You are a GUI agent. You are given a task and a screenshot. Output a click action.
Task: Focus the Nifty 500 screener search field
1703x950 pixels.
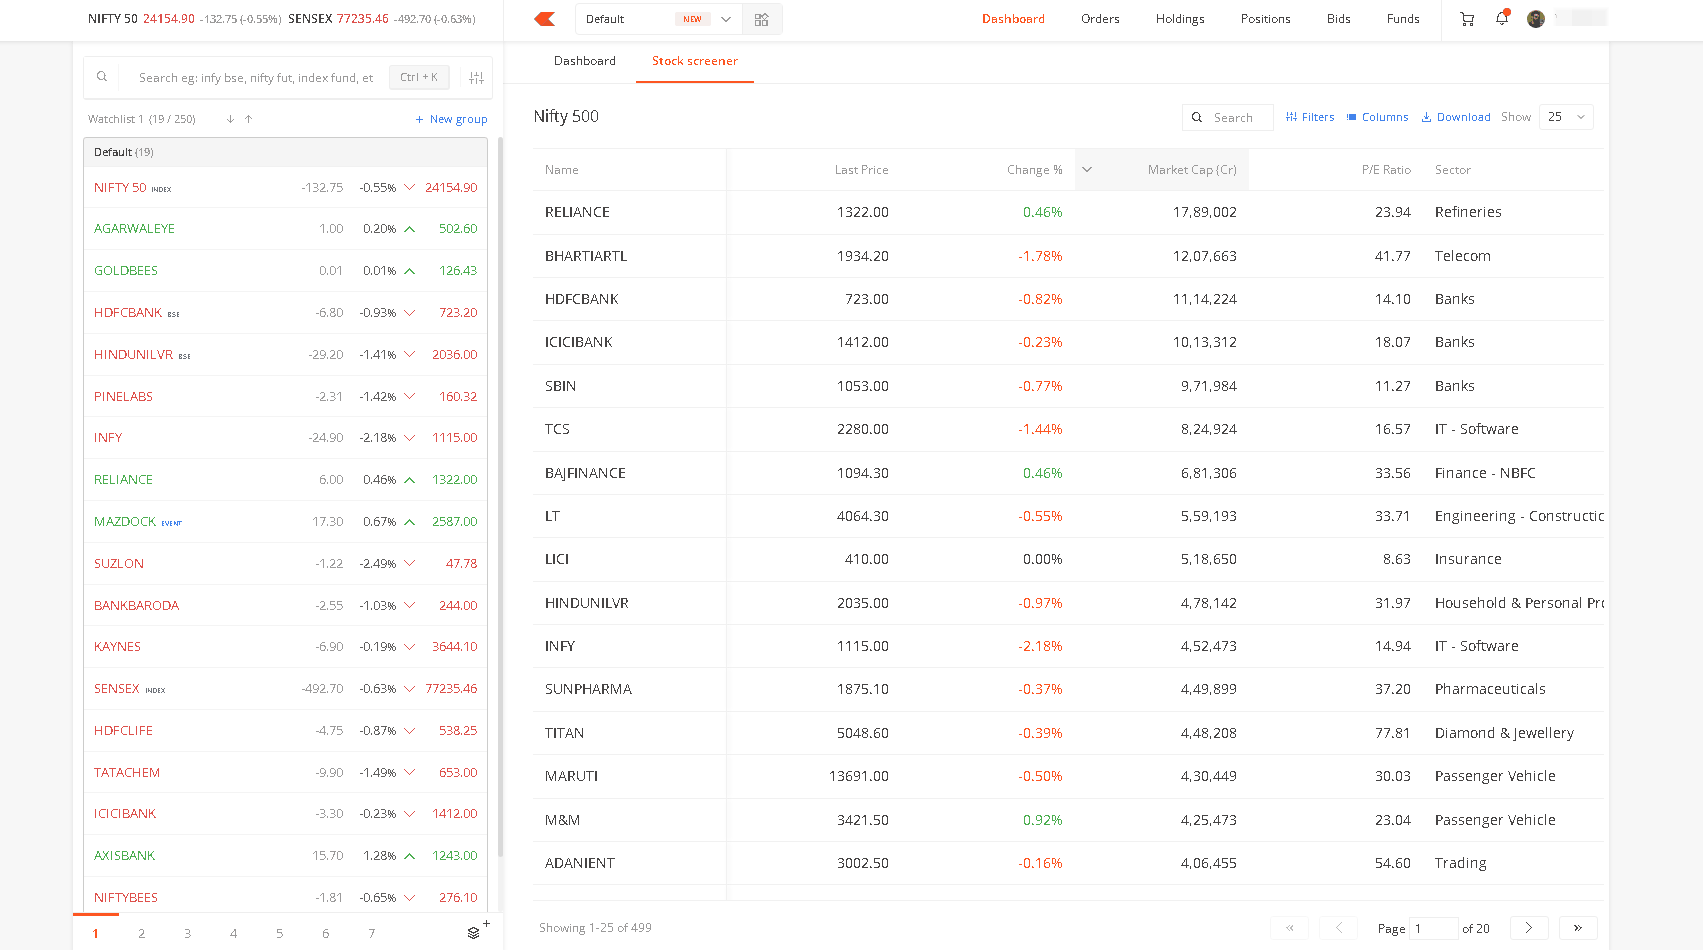coord(1228,117)
